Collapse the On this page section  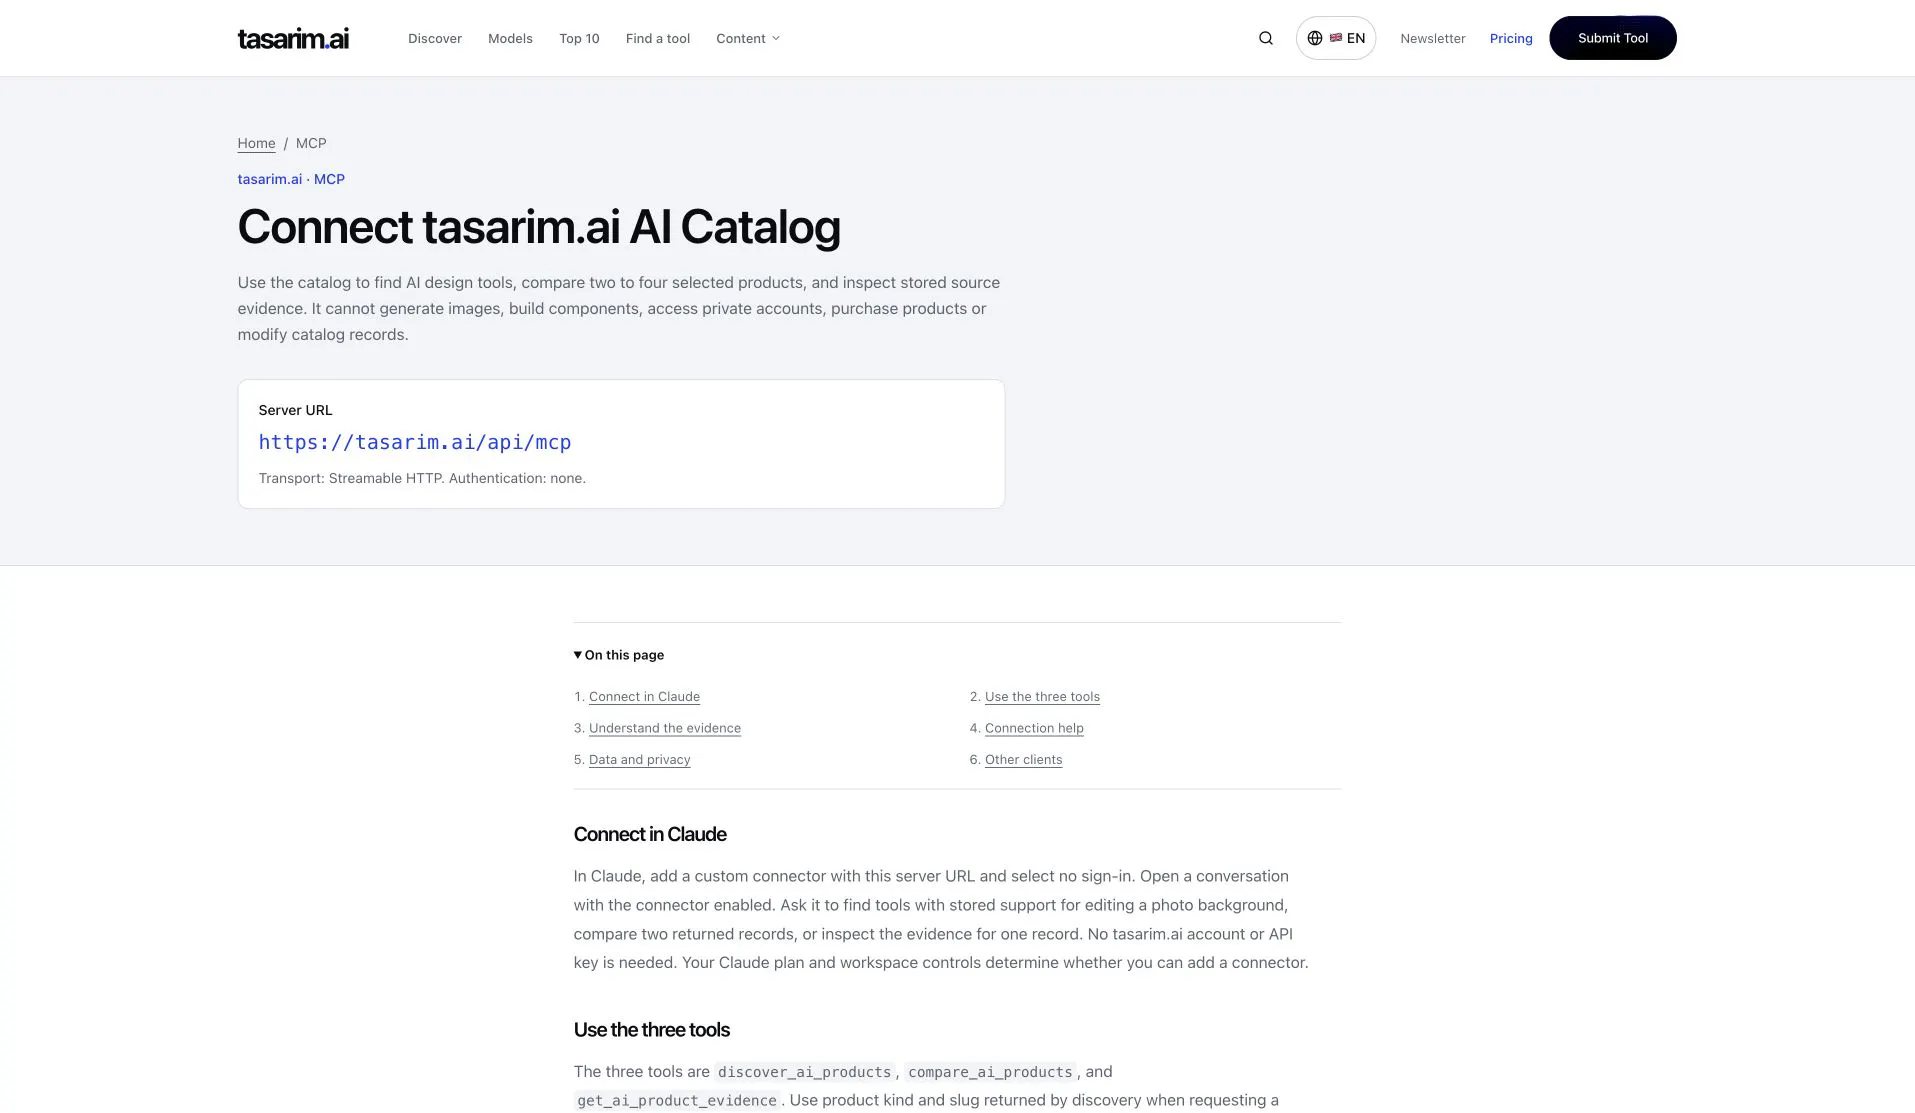619,655
